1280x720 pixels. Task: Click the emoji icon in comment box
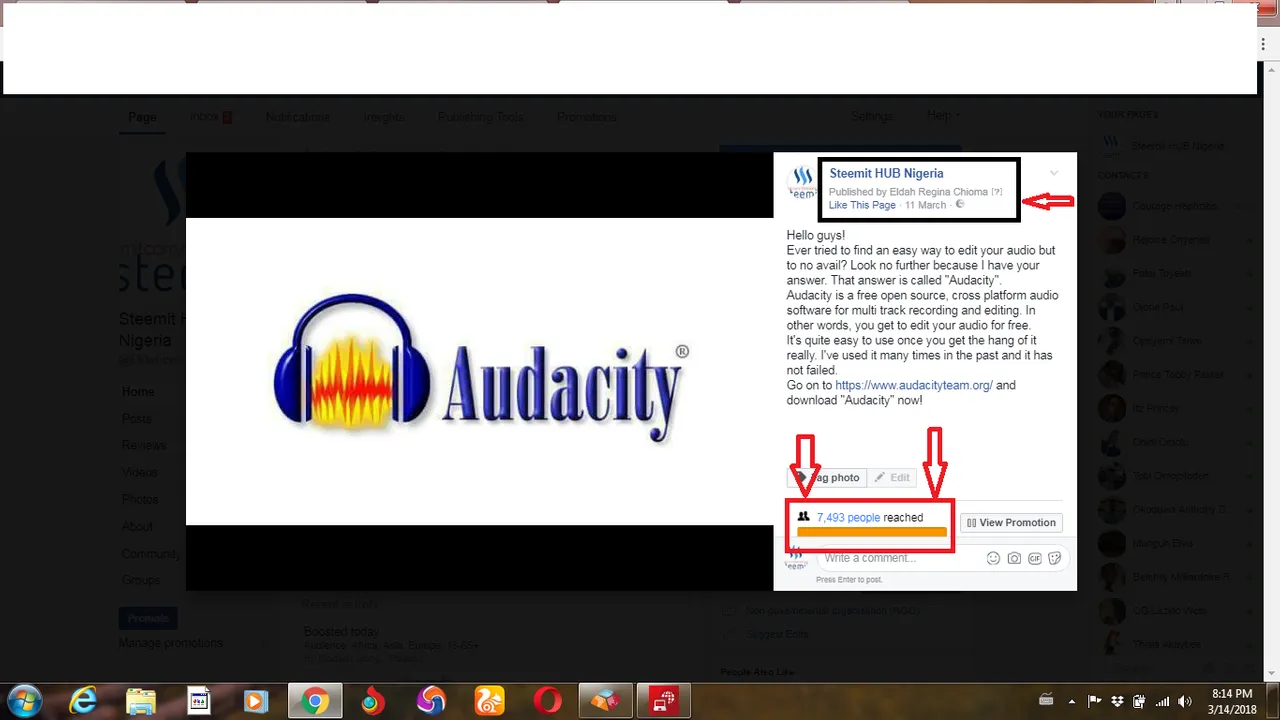[x=993, y=558]
